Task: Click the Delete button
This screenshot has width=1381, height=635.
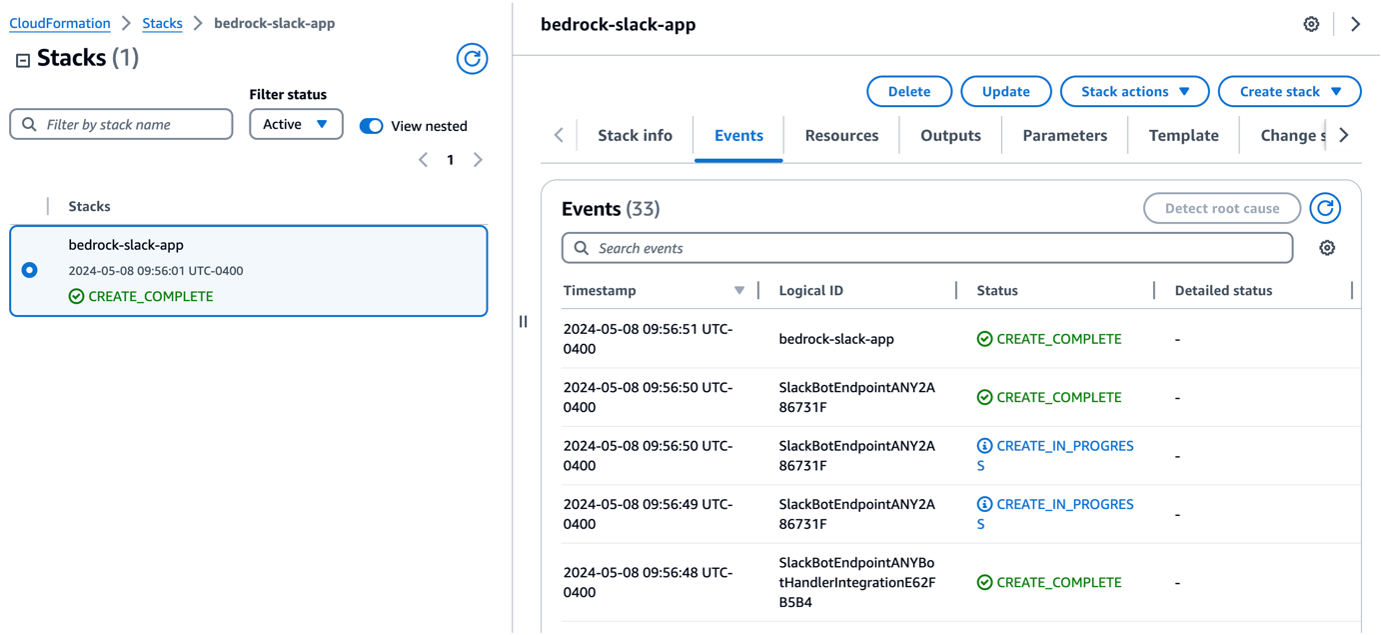Action: tap(908, 91)
